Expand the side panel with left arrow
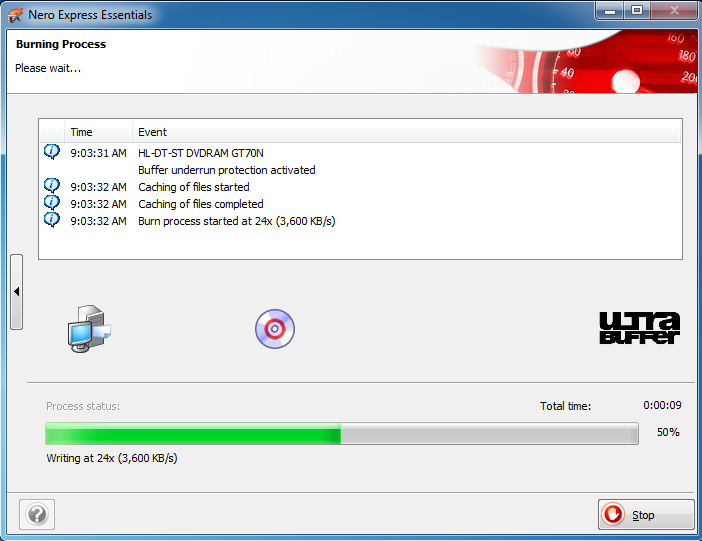The image size is (702, 541). [x=17, y=292]
